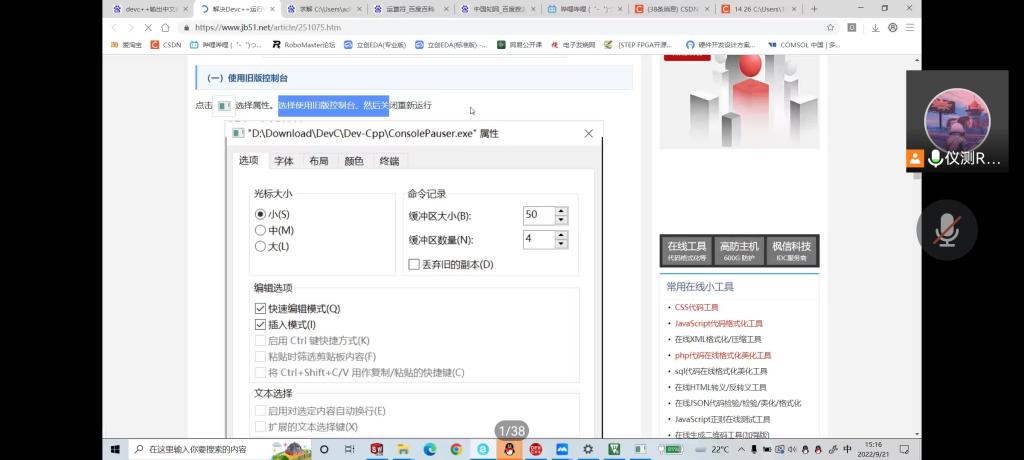
Task: Open a new browser tab
Action: coord(814,9)
